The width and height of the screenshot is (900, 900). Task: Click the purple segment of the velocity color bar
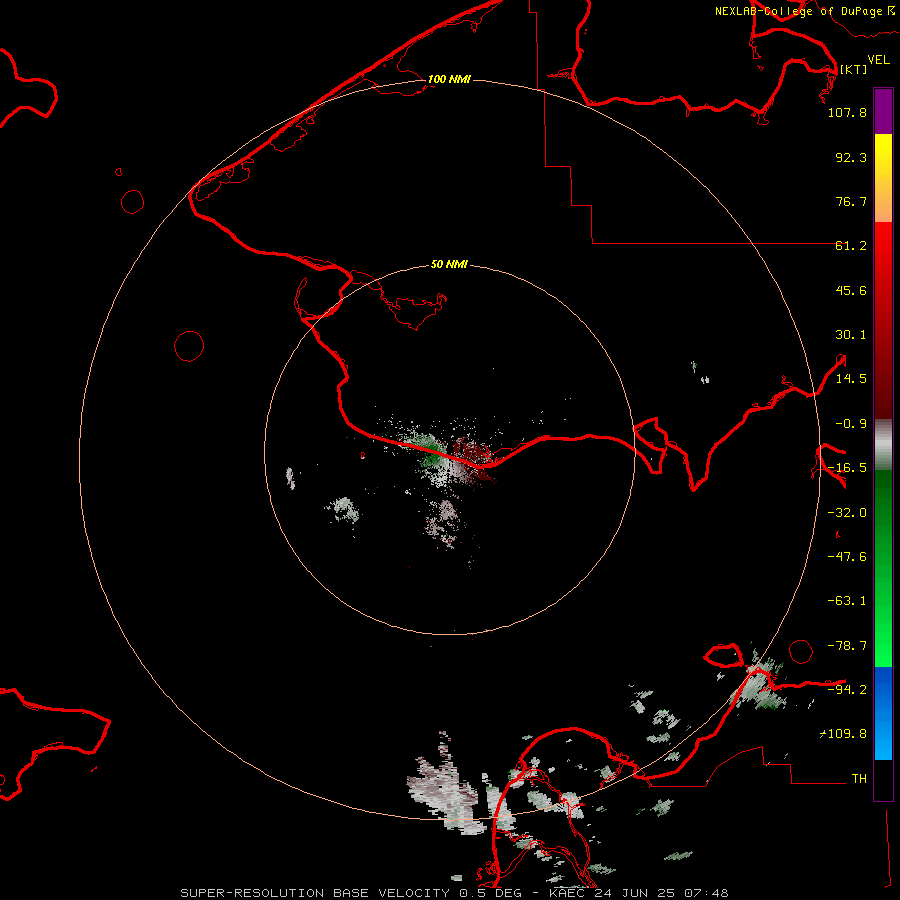tap(883, 111)
